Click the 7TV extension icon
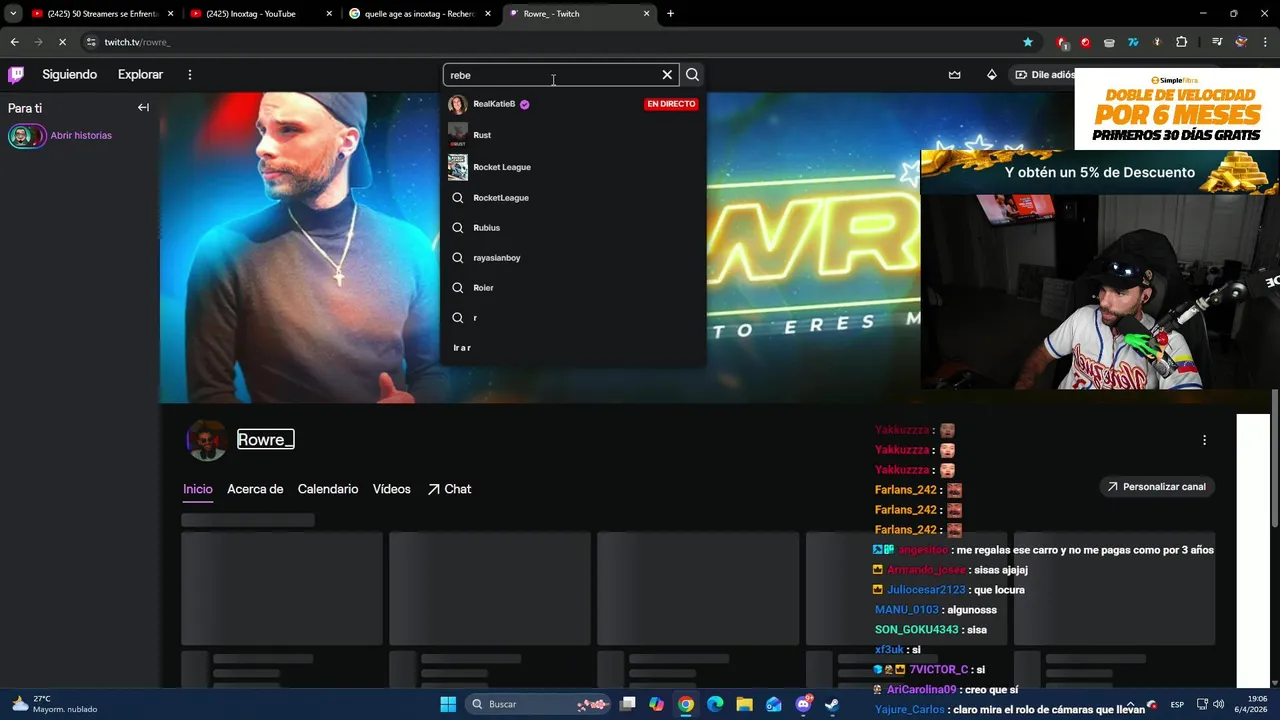Viewport: 1280px width, 720px height. [1133, 42]
